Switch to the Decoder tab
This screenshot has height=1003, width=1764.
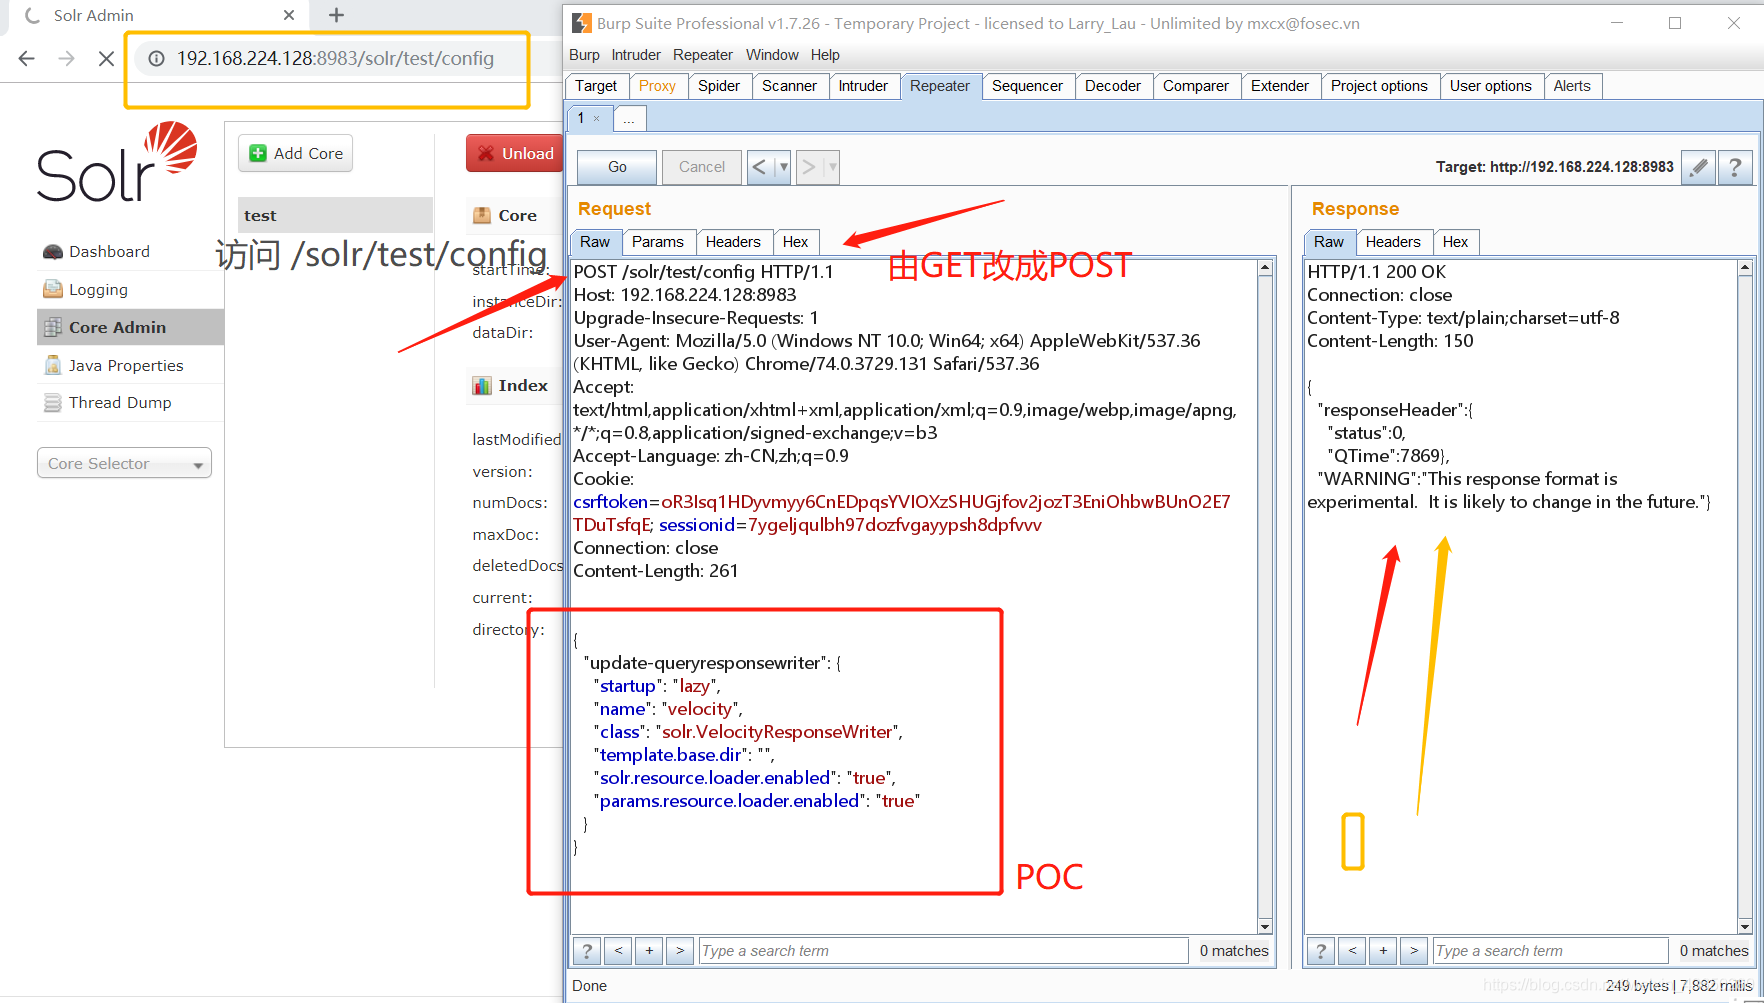[1113, 86]
